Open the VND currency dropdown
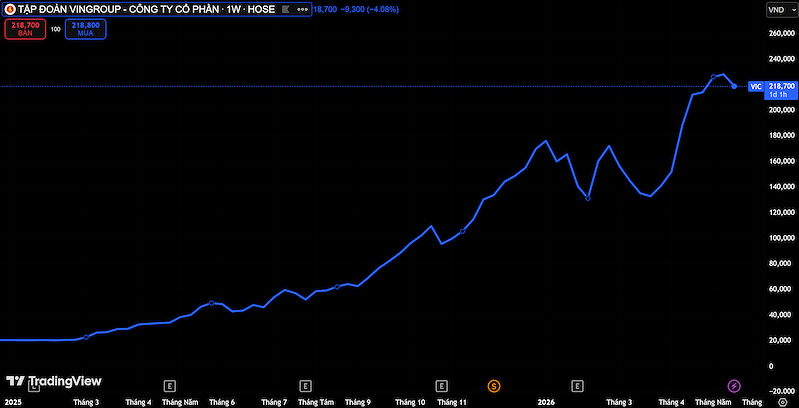This screenshot has height=408, width=799. pos(780,10)
